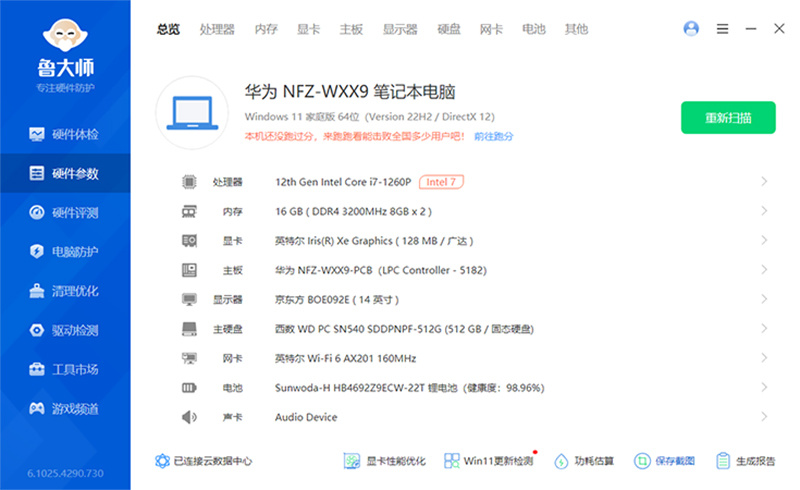This screenshot has width=800, height=490.
Task: Click the laptop computer thumbnail icon
Action: [x=192, y=113]
